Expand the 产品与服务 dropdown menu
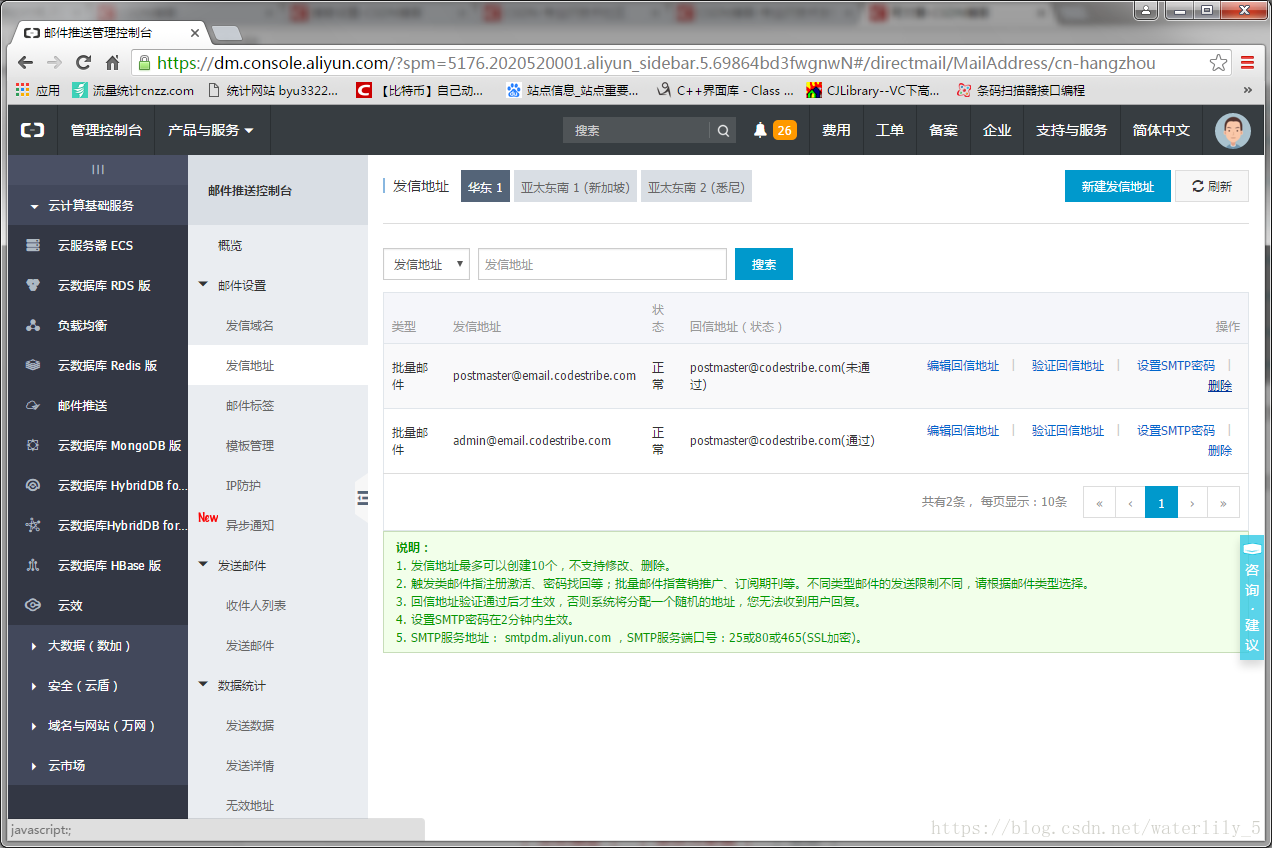This screenshot has height=848, width=1272. pyautogui.click(x=211, y=130)
